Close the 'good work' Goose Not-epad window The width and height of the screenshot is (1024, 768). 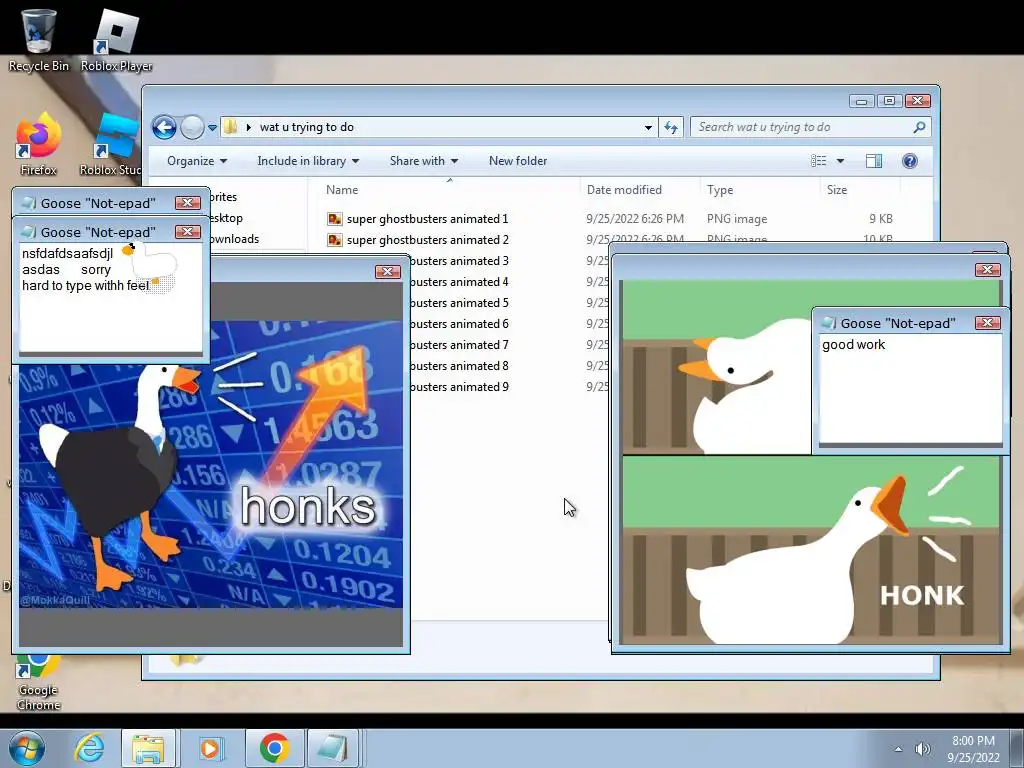tap(987, 323)
